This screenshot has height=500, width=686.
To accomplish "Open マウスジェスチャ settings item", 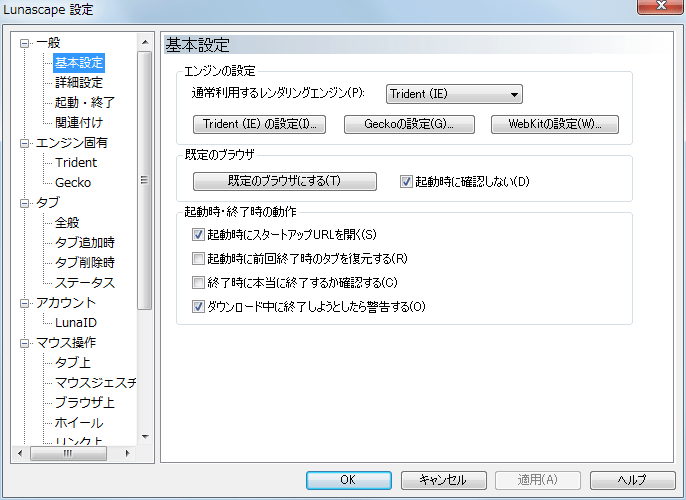I will (95, 383).
